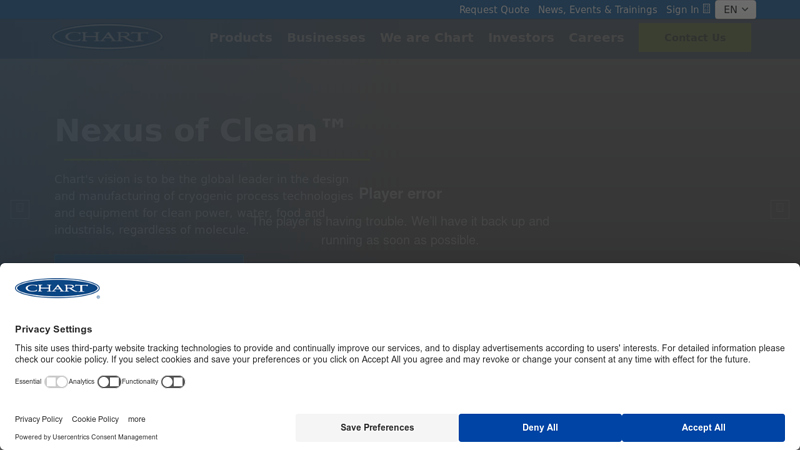Open the We are Chart menu
Image resolution: width=800 pixels, height=450 pixels.
[427, 38]
